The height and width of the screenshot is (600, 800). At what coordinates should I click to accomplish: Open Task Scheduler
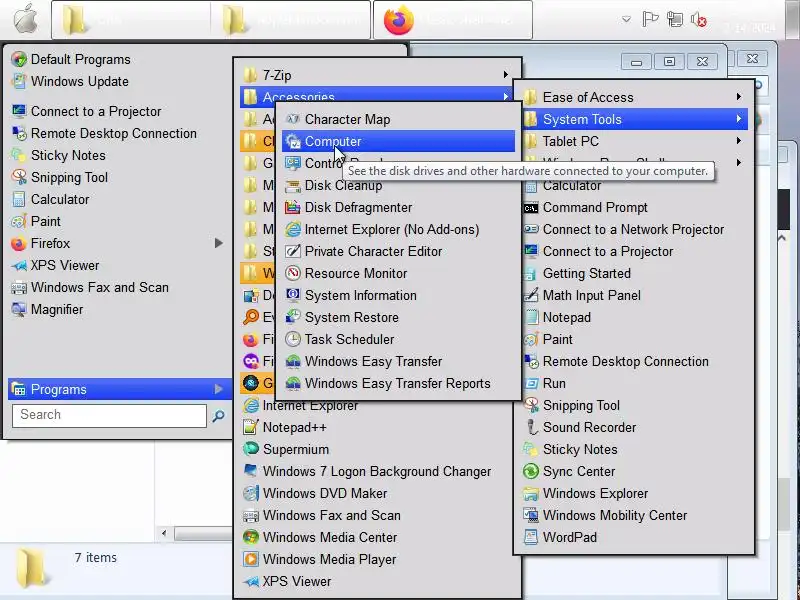(398, 339)
